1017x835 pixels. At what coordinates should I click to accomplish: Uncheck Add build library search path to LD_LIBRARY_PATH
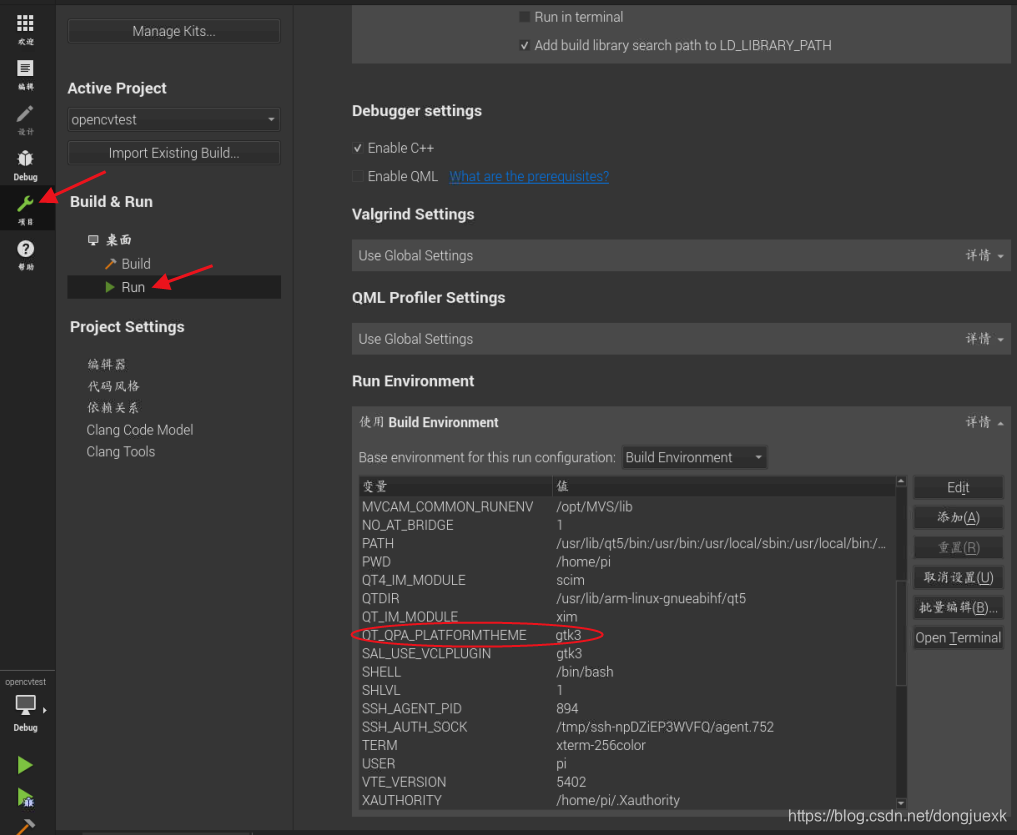tap(525, 44)
